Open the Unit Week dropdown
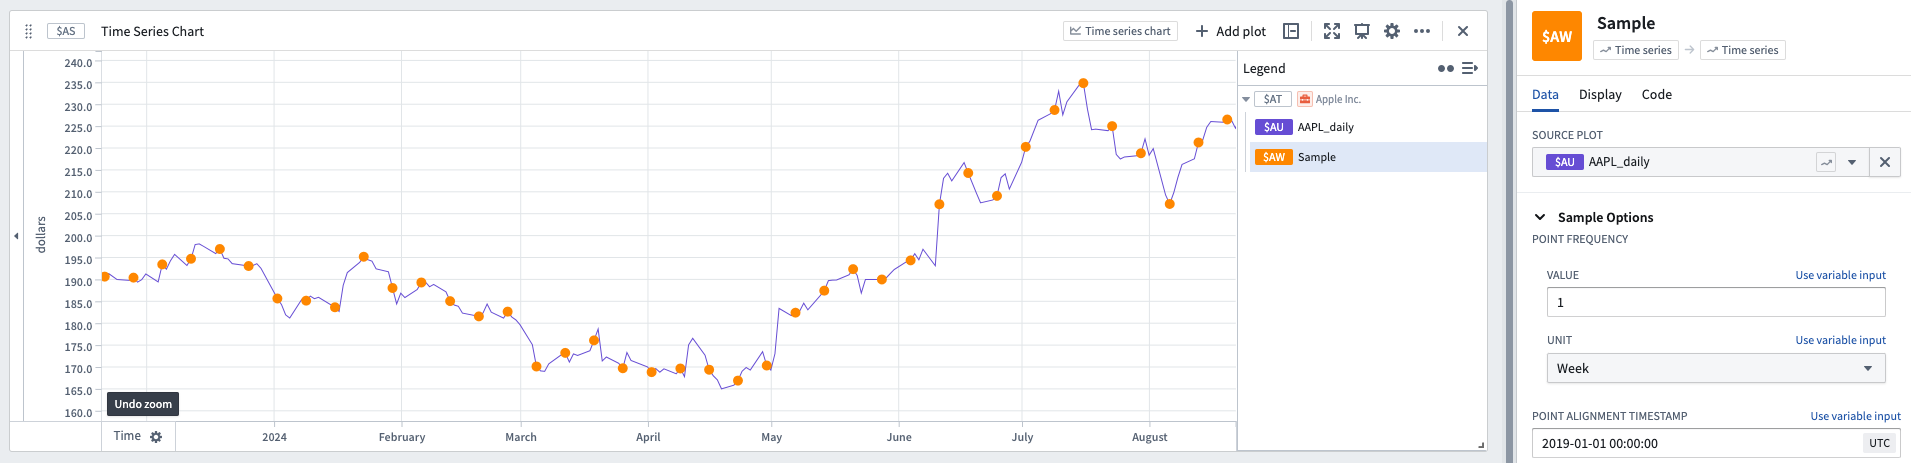This screenshot has height=463, width=1911. coord(1716,368)
